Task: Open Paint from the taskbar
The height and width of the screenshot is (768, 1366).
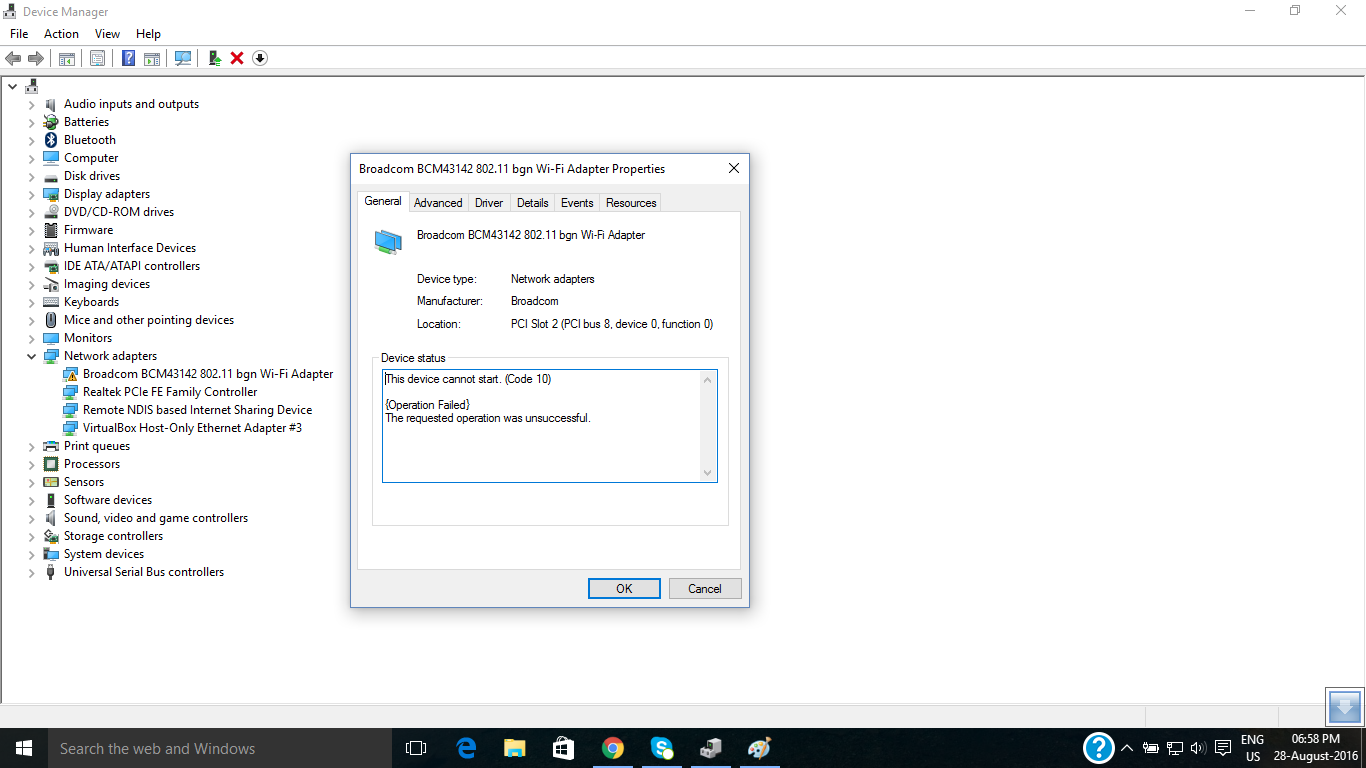Action: tap(760, 748)
